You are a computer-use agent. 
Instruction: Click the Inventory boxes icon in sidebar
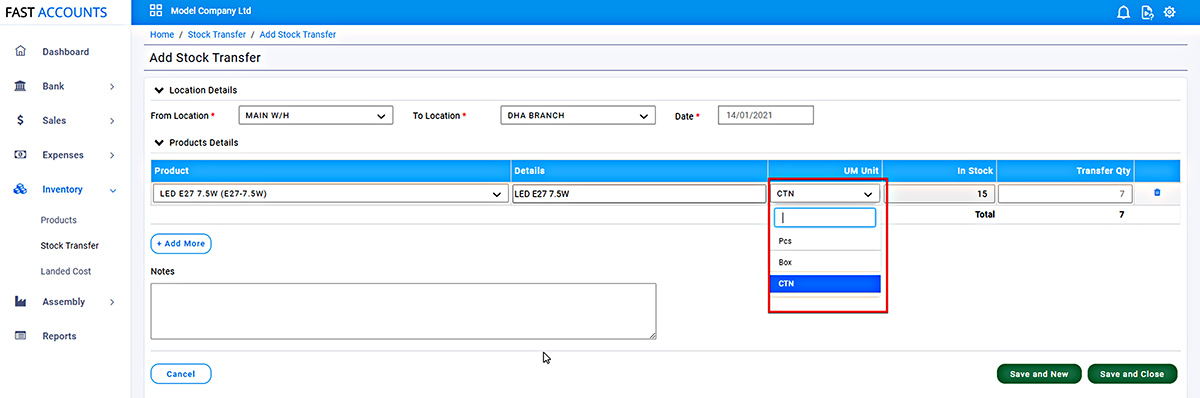point(20,189)
